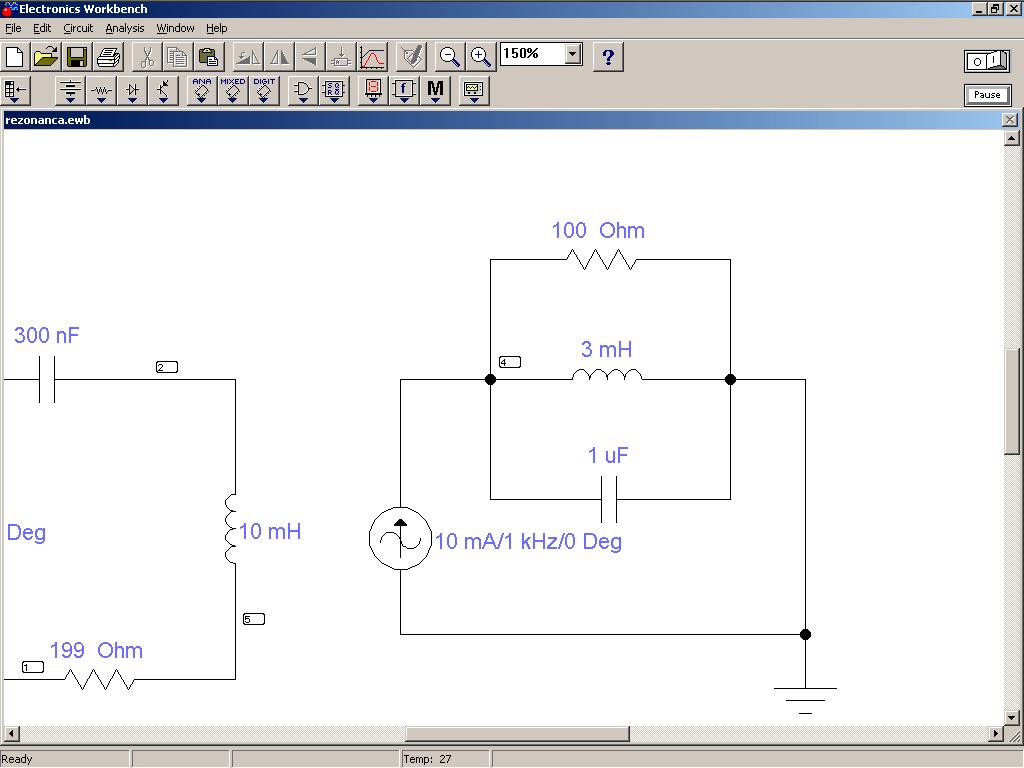Create a subcircuit from selection

coord(341,57)
